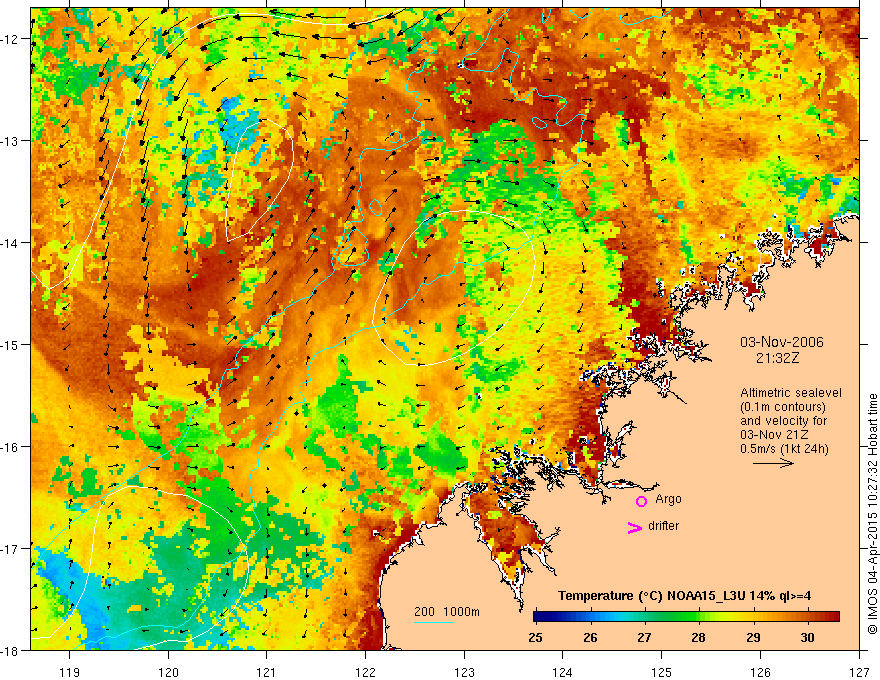The image size is (880, 680).
Task: Click the longitude axis label 122
Action: click(x=365, y=672)
